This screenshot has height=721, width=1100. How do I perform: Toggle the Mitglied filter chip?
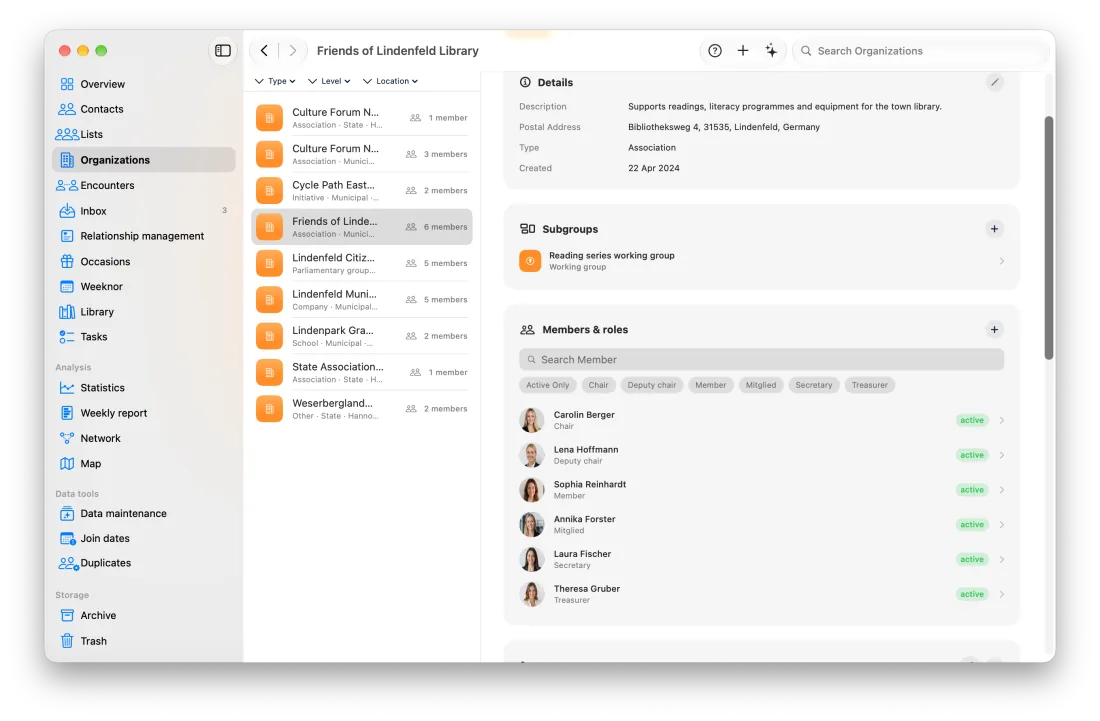coord(760,385)
